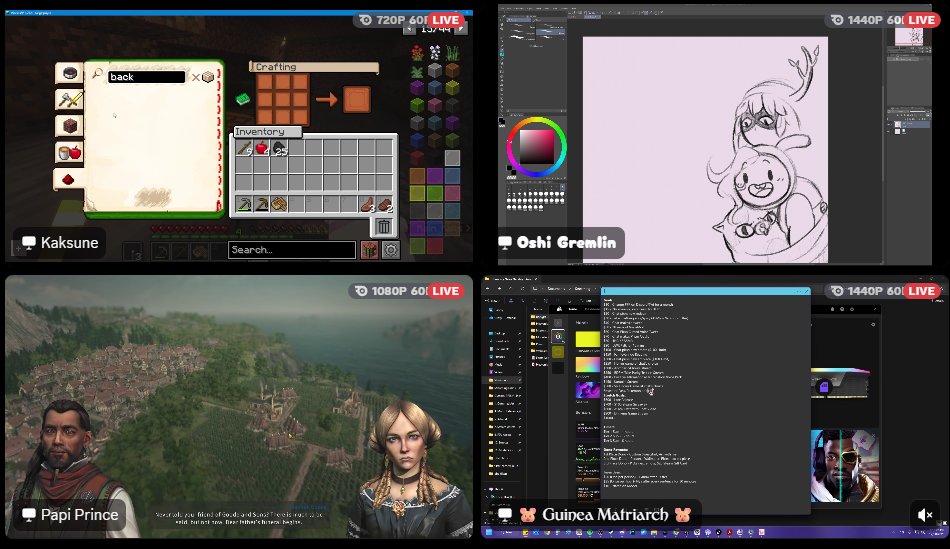
Task: Click the 'Search...' field at the bottom
Action: coord(292,250)
